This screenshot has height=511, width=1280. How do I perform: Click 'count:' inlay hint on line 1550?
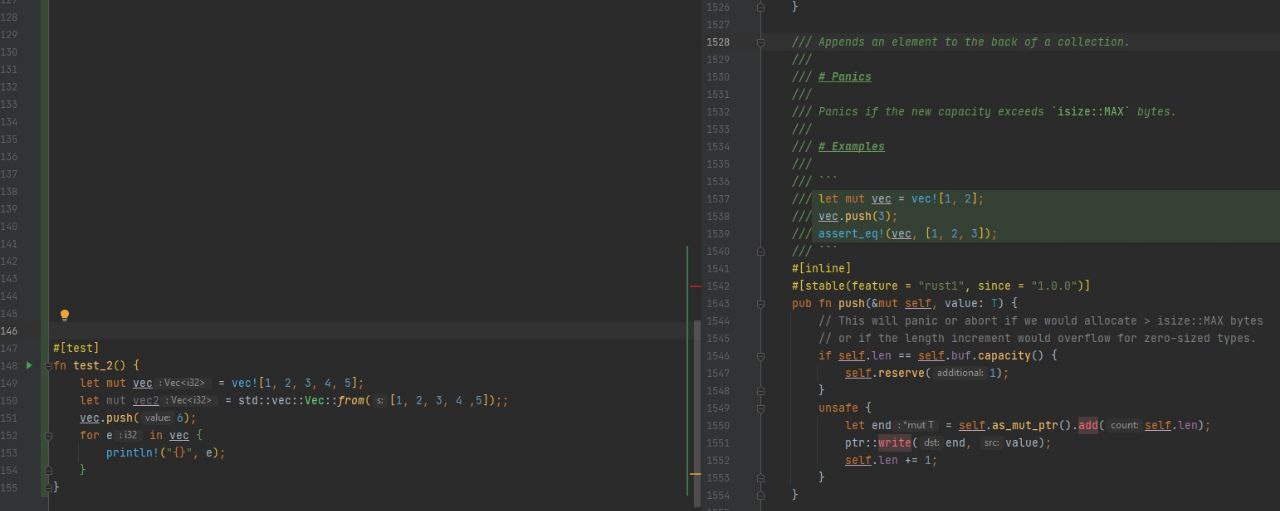(x=1124, y=425)
